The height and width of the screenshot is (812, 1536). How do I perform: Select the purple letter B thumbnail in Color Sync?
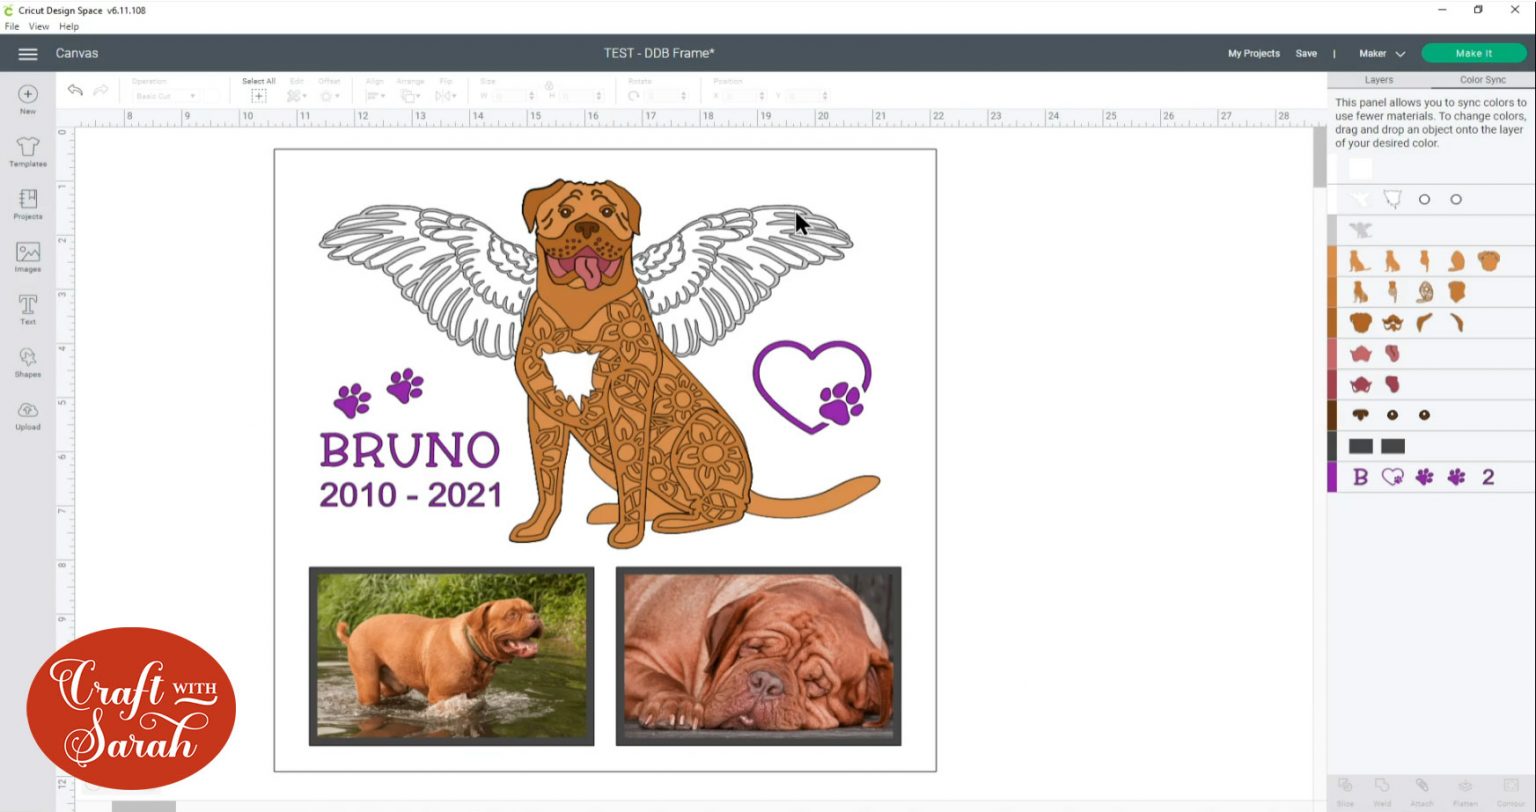(x=1360, y=477)
